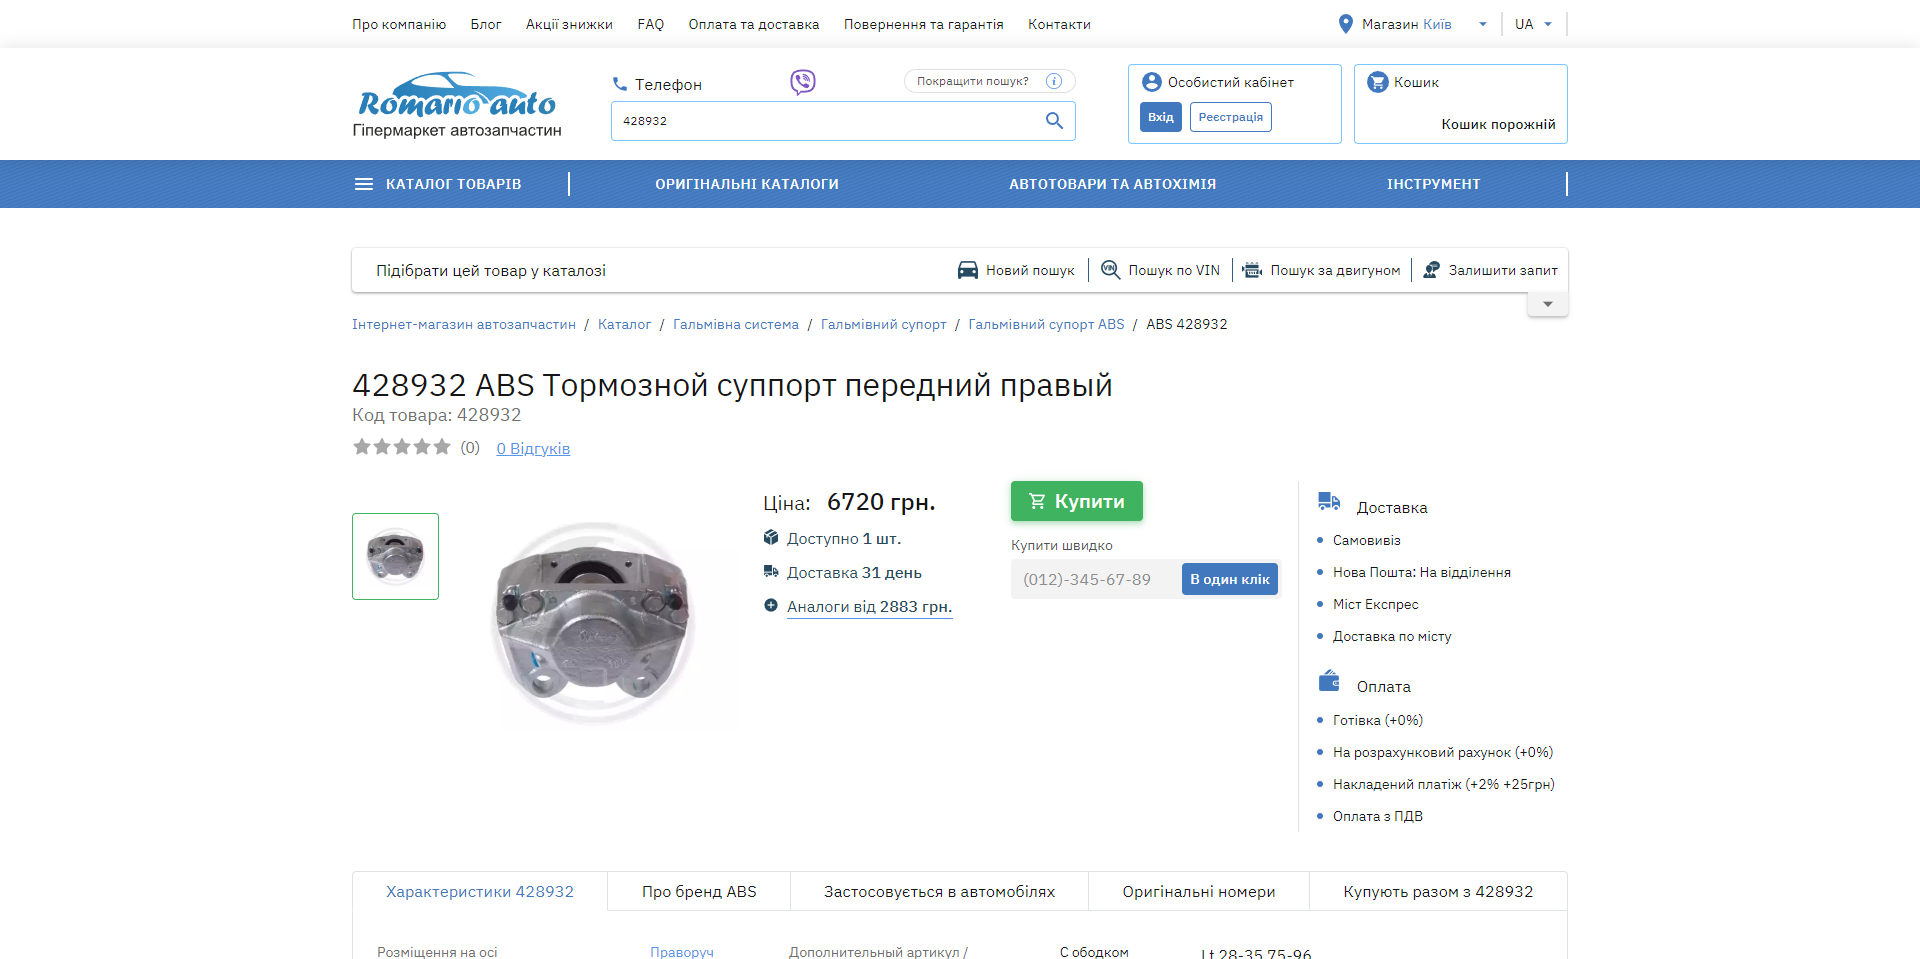Click the Особистий кабінет user icon

pyautogui.click(x=1151, y=82)
